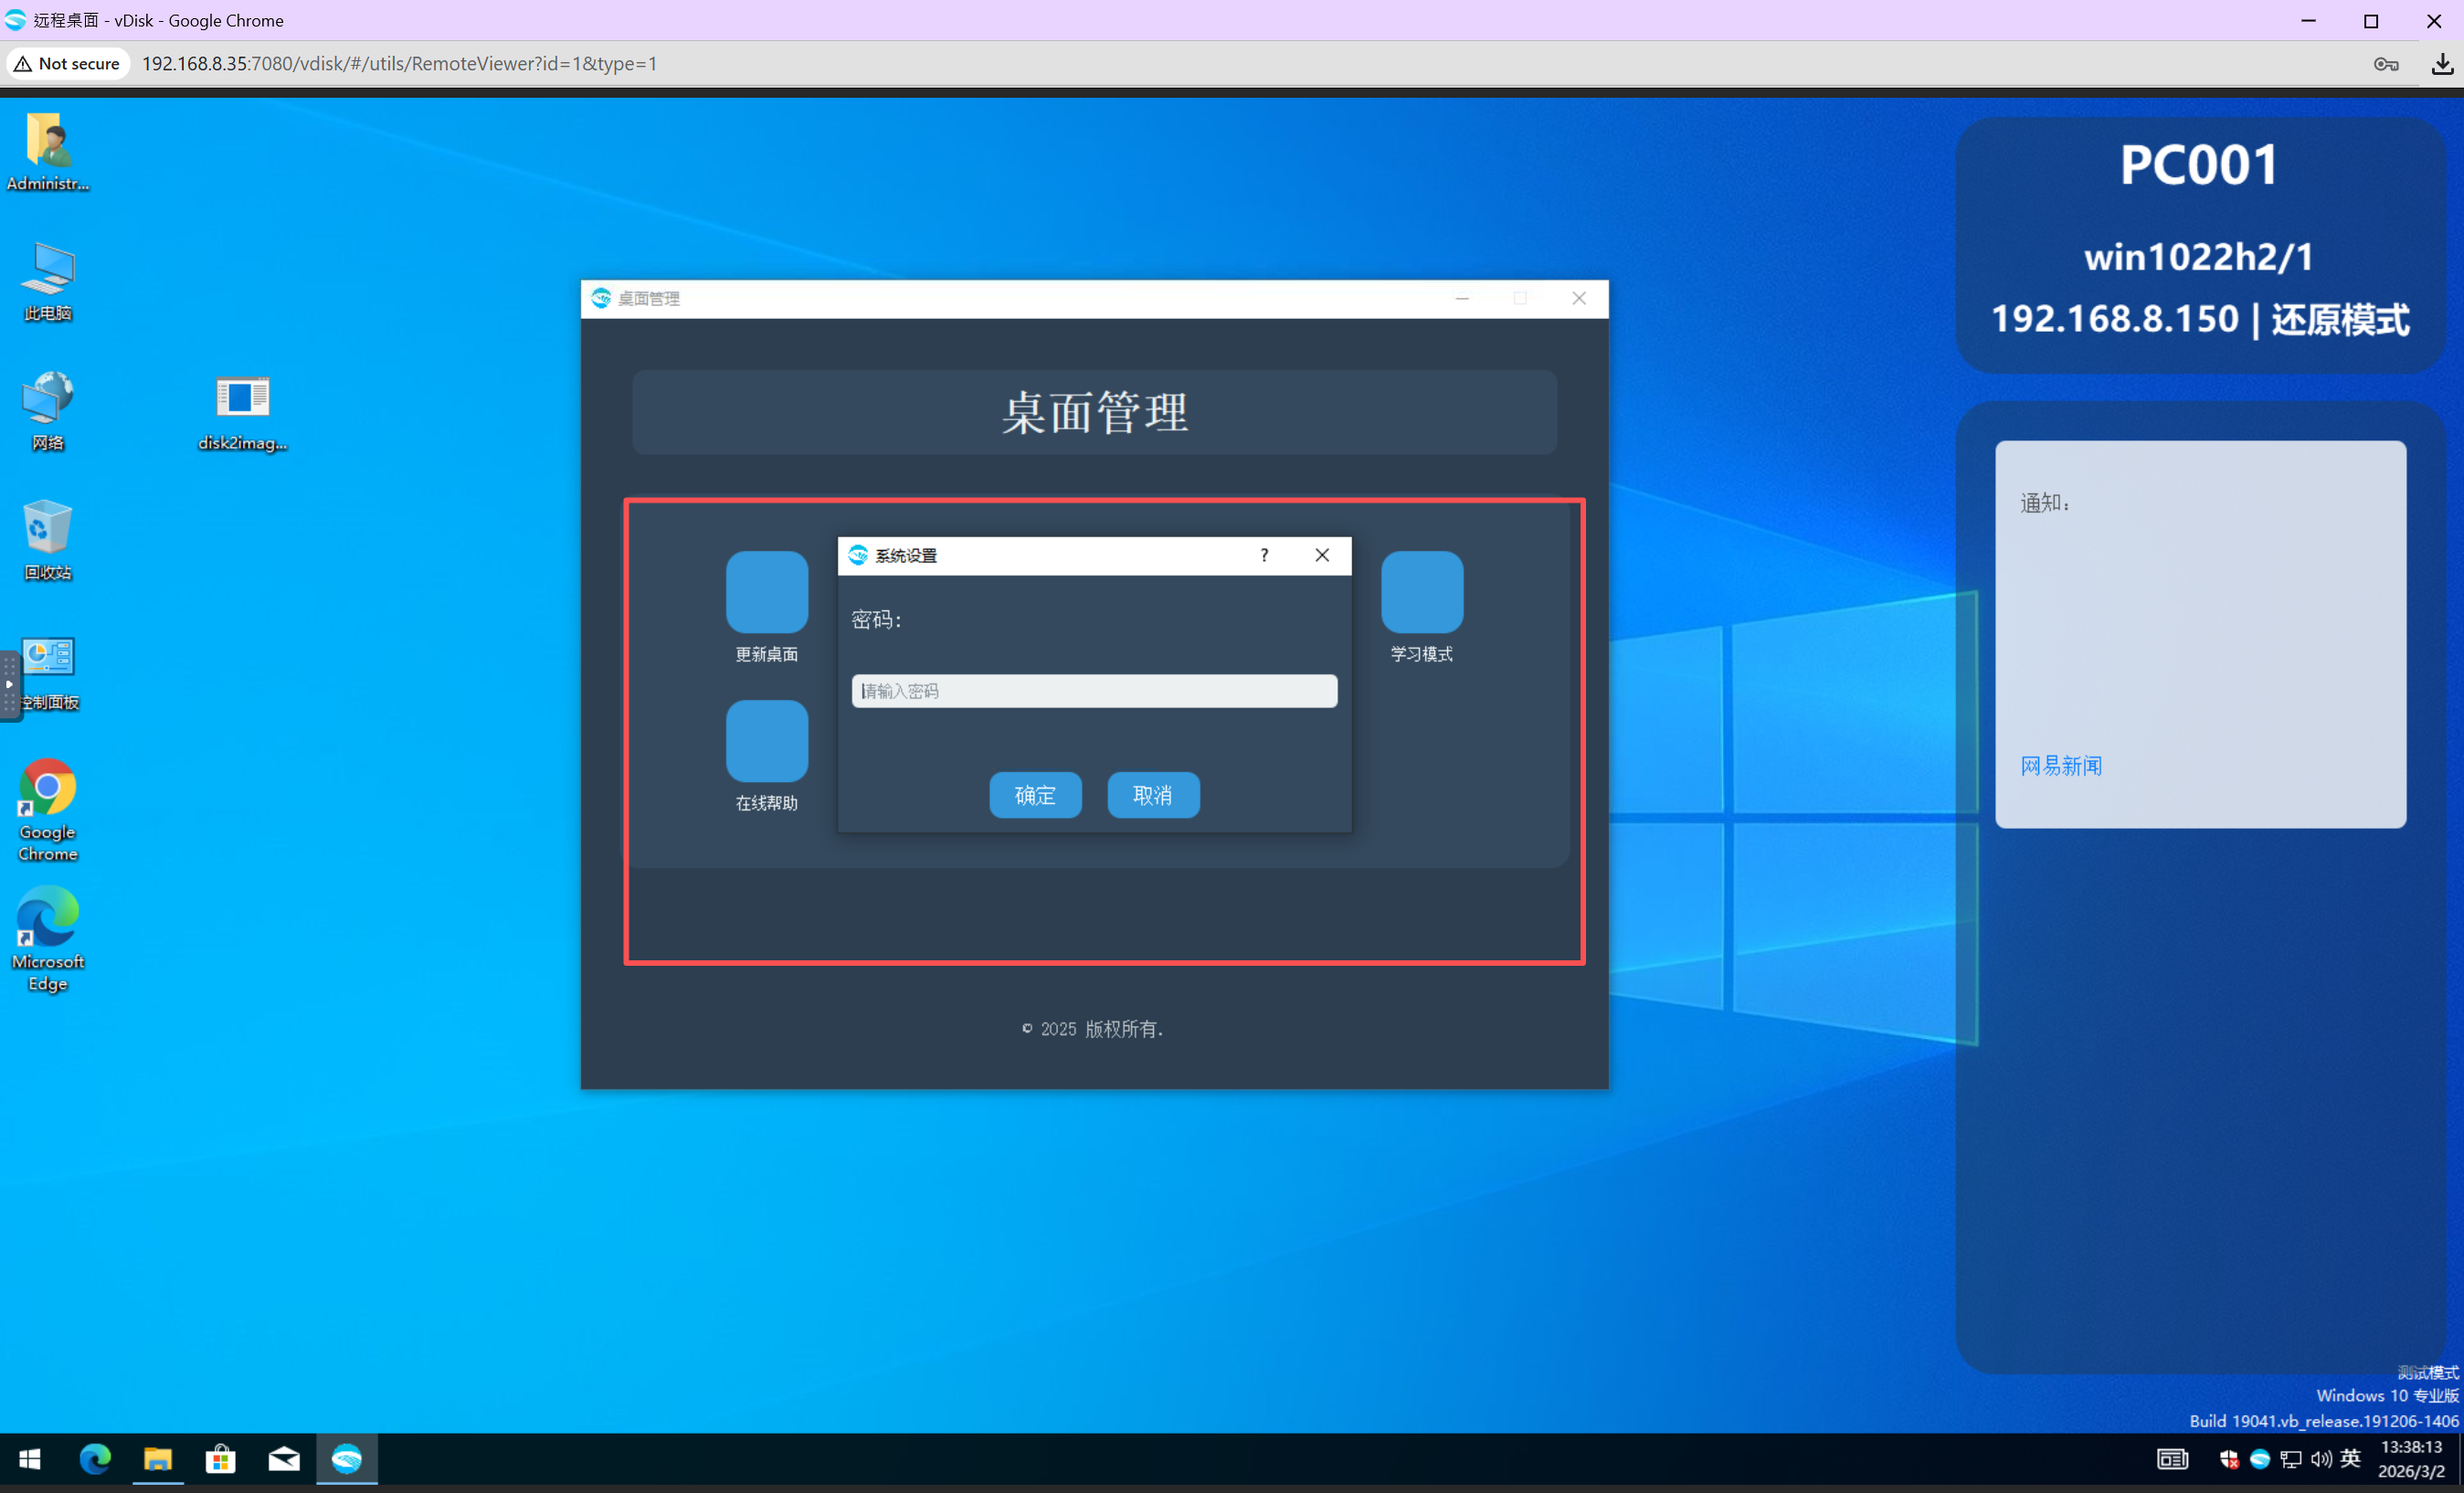Expand the left edge side panel handle
The image size is (2464, 1493).
pyautogui.click(x=9, y=685)
